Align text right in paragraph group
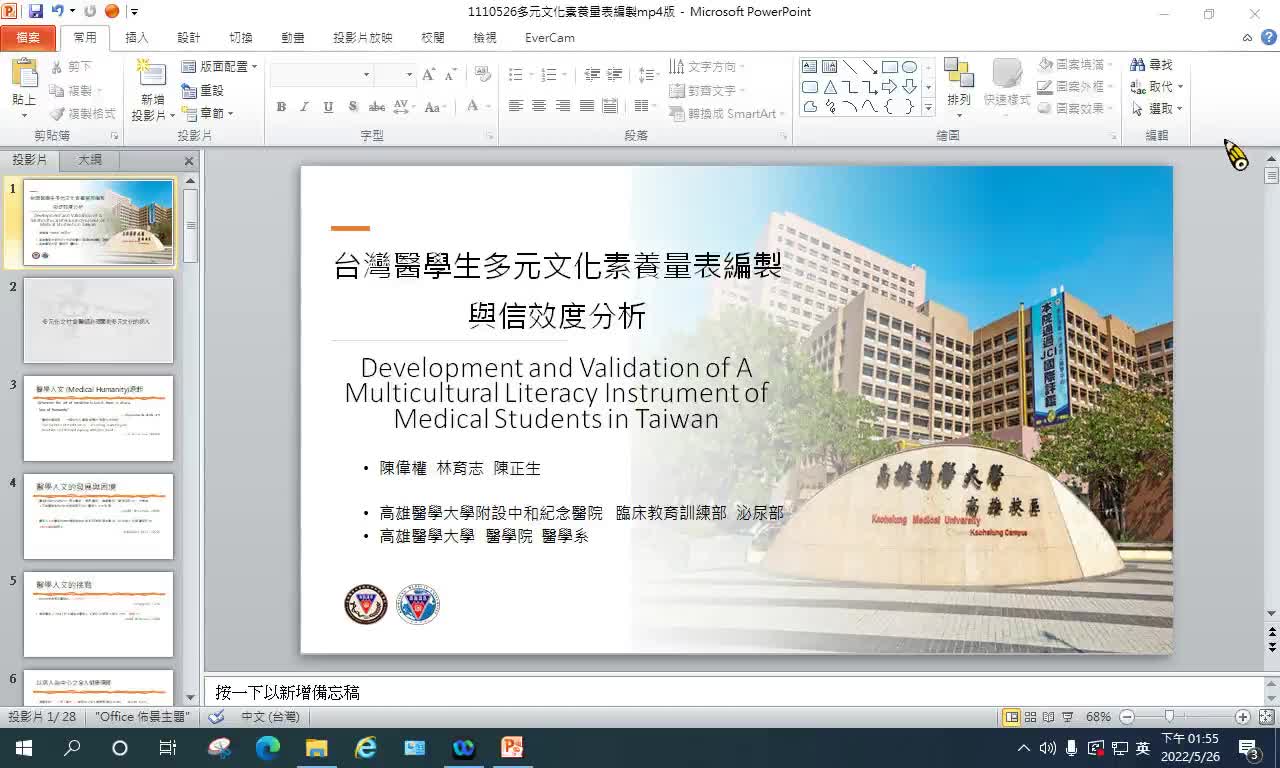Viewport: 1280px width, 768px height. [563, 106]
